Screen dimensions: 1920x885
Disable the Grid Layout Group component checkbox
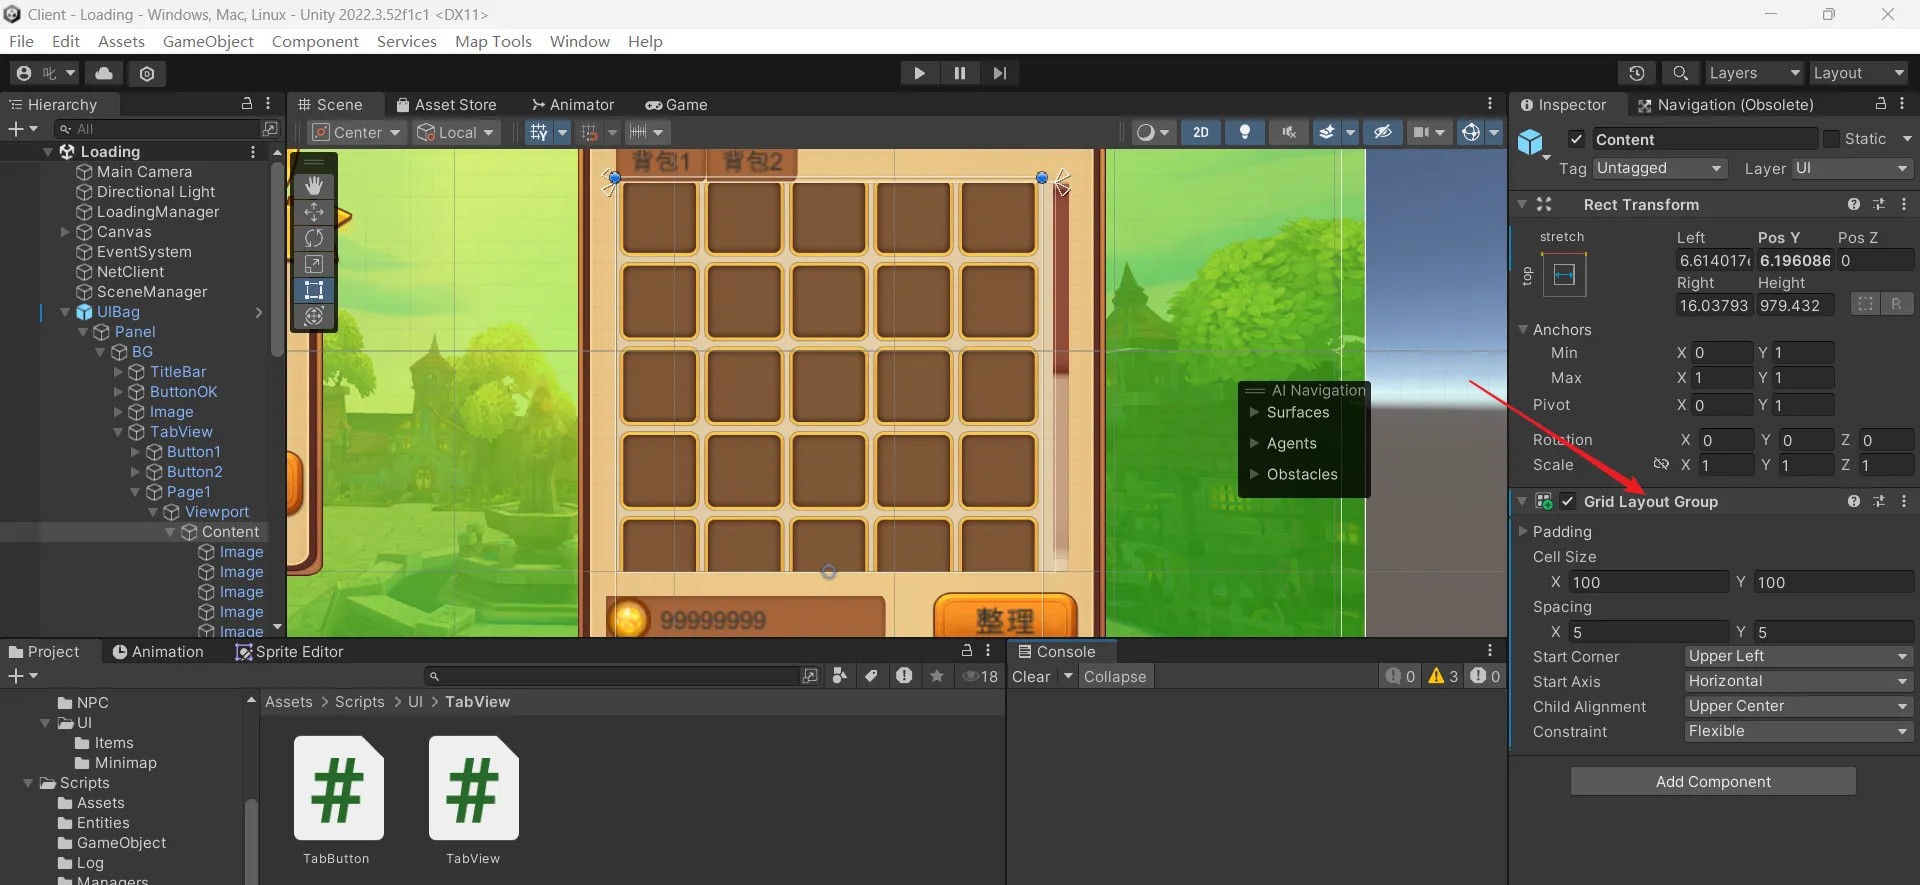[1568, 502]
